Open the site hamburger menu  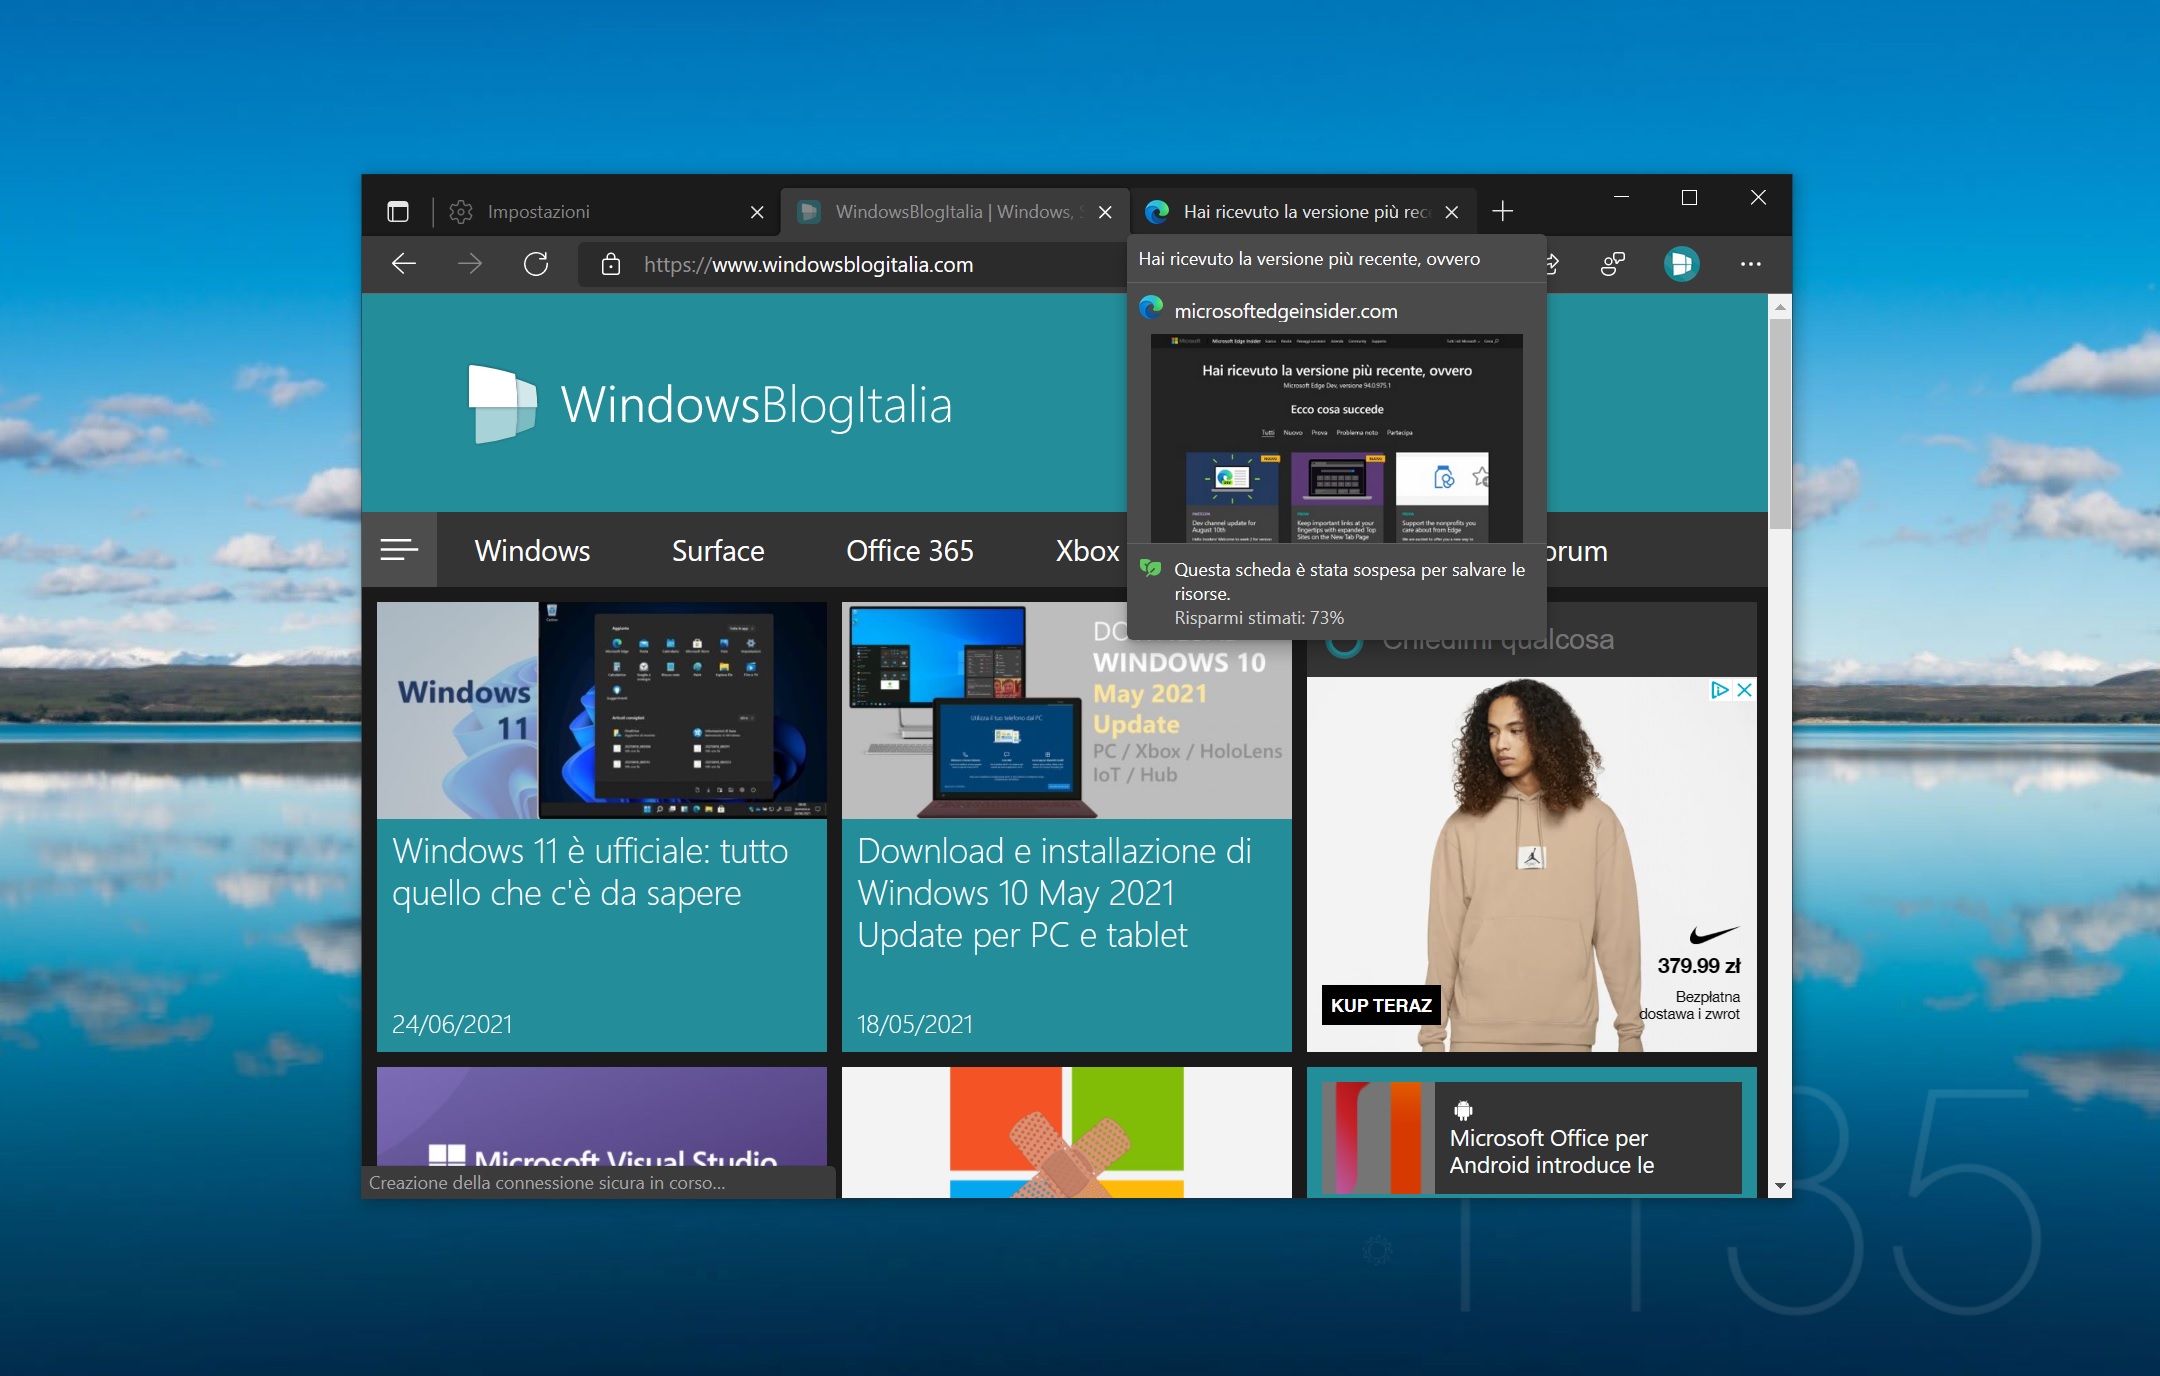pos(399,550)
